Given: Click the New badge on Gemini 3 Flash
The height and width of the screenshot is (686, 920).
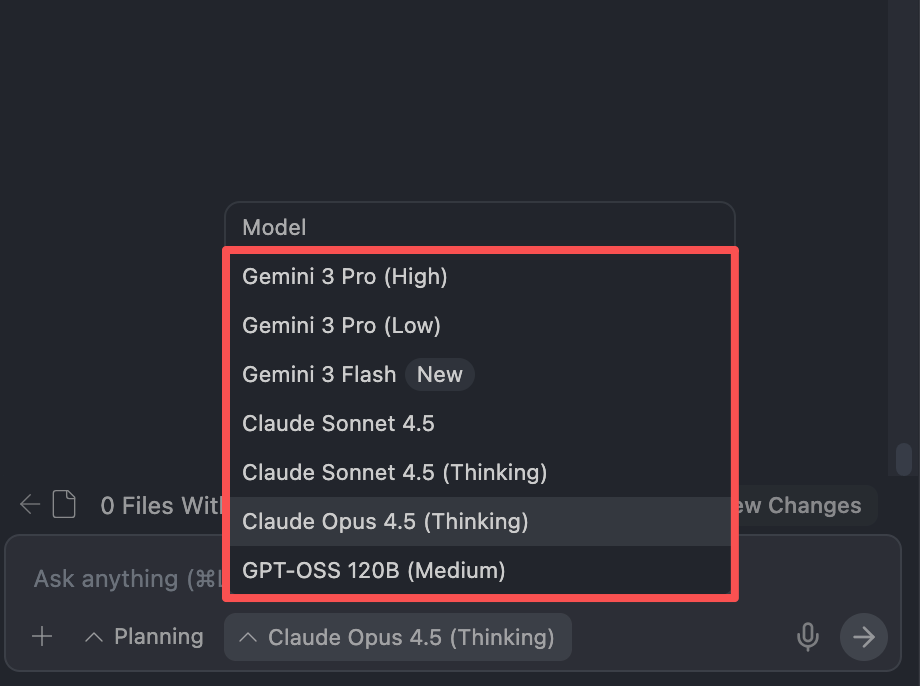Looking at the screenshot, I should (439, 375).
